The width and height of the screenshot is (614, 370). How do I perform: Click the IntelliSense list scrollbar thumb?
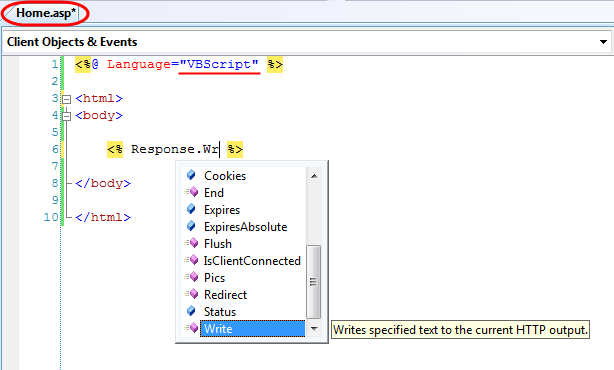pos(313,282)
